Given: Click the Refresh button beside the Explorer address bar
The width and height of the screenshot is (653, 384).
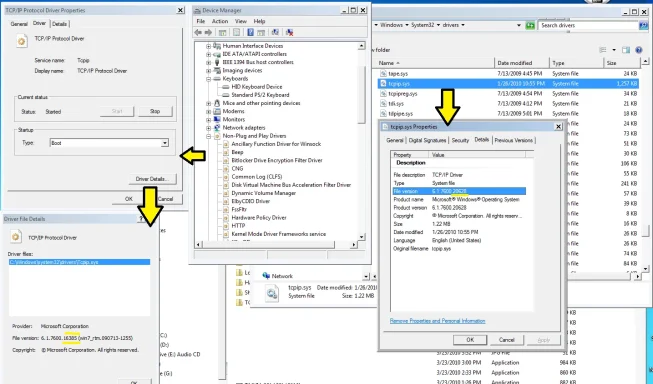Looking at the screenshot, I should tap(530, 25).
